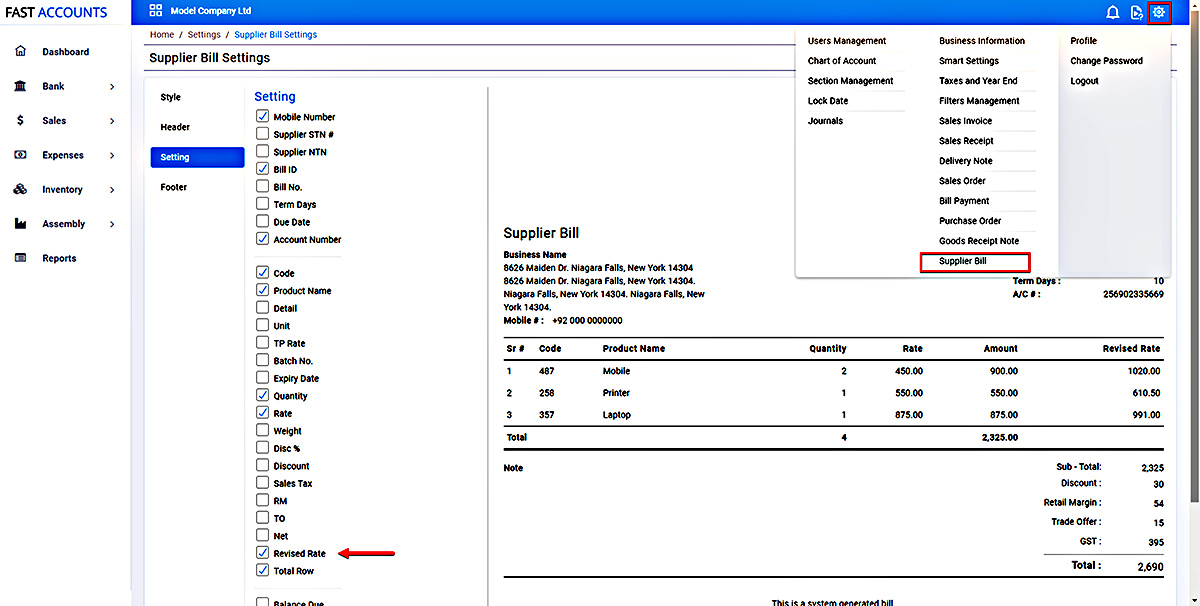Open Journals menu item
1200x606 pixels.
point(825,121)
